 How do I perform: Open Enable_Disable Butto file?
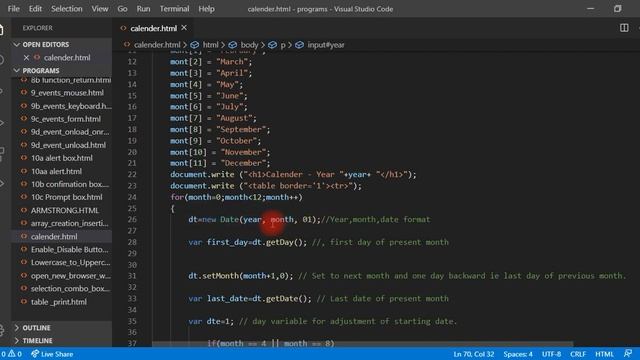point(69,249)
